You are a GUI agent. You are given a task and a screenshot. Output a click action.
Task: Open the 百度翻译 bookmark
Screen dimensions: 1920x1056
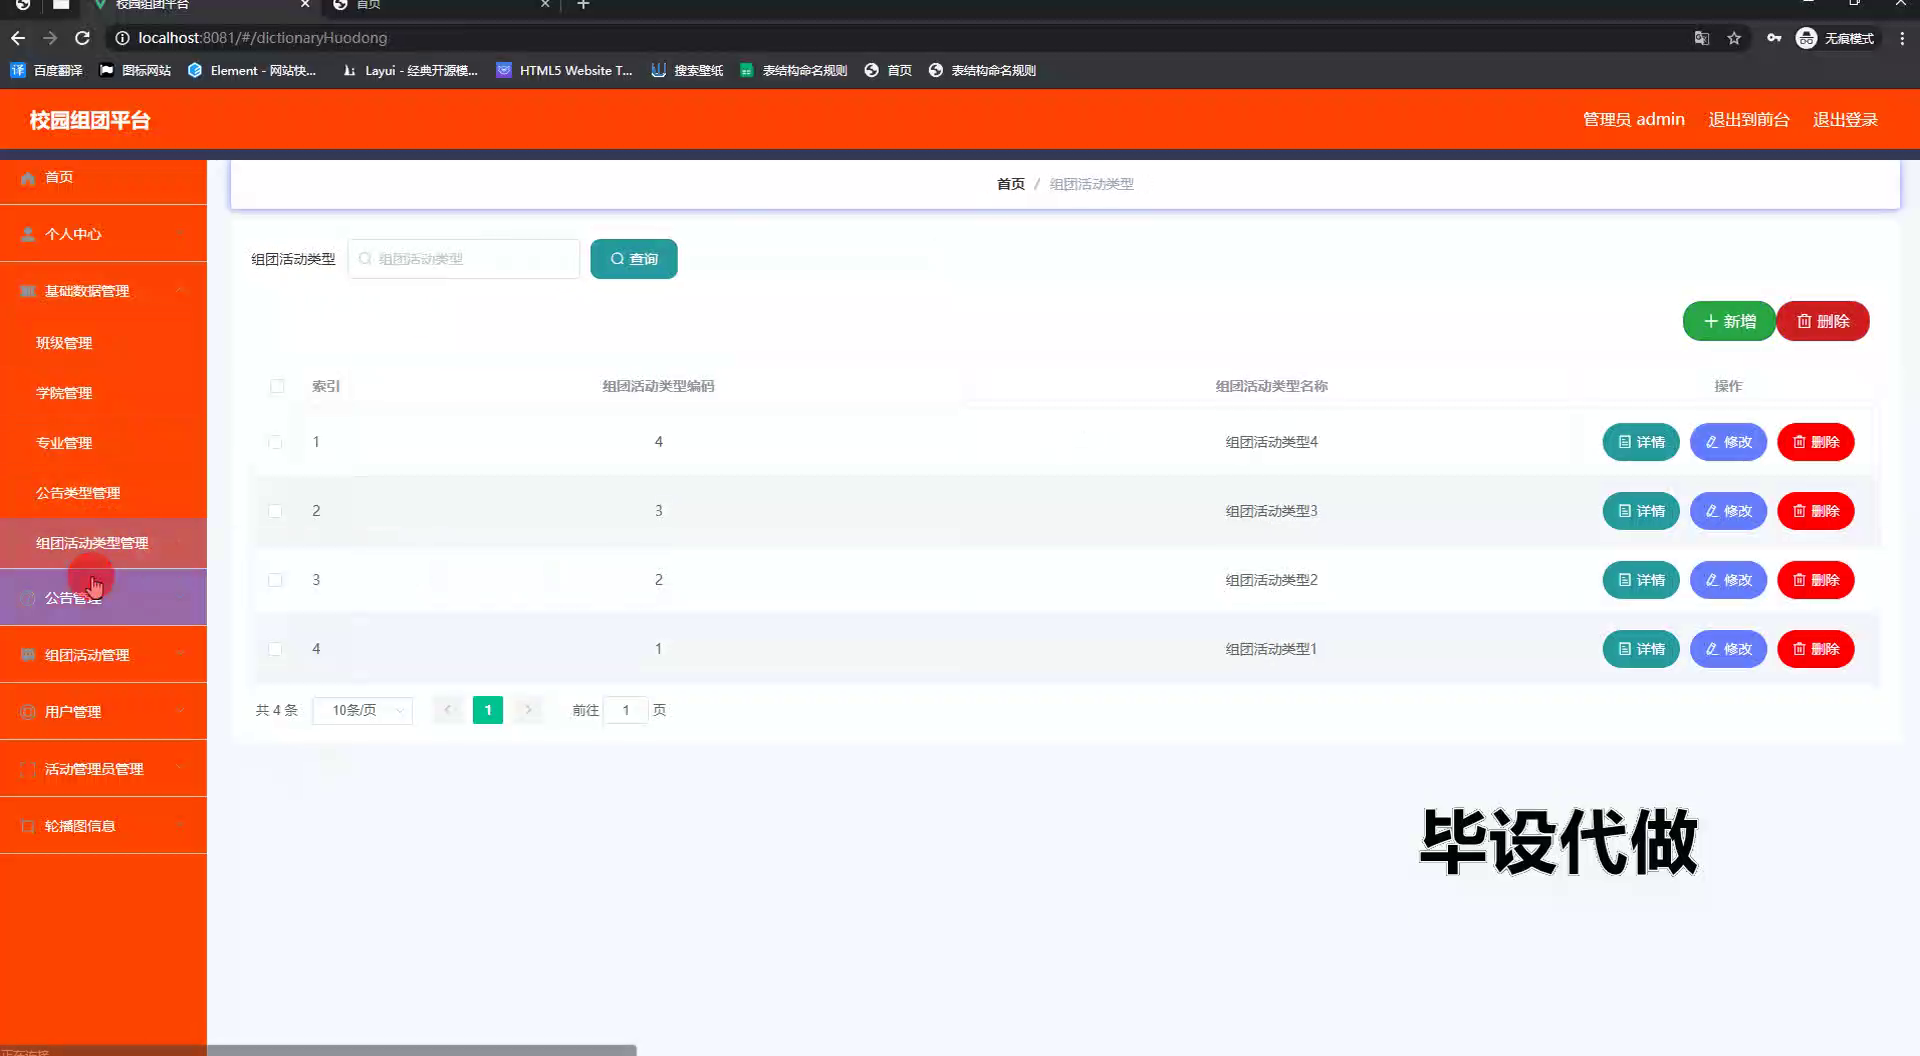click(46, 70)
